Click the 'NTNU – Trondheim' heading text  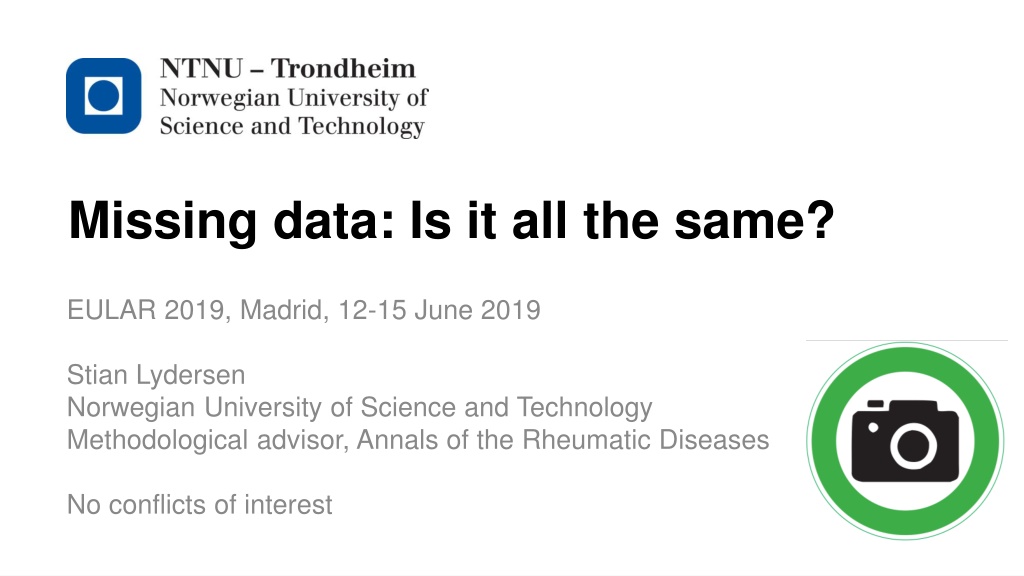pos(288,69)
